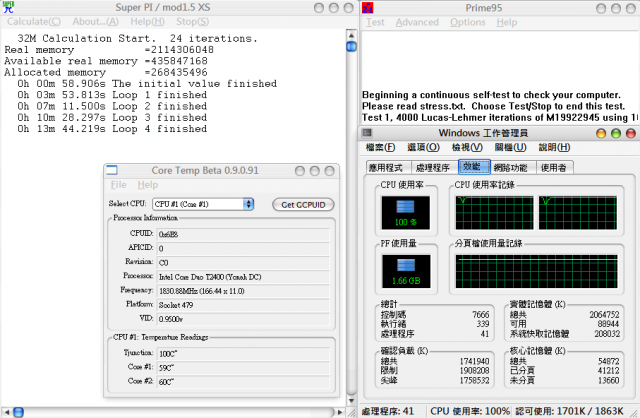Click the physical memory total value 2064752
Viewport: 640px width, 418px height.
pyautogui.click(x=604, y=315)
